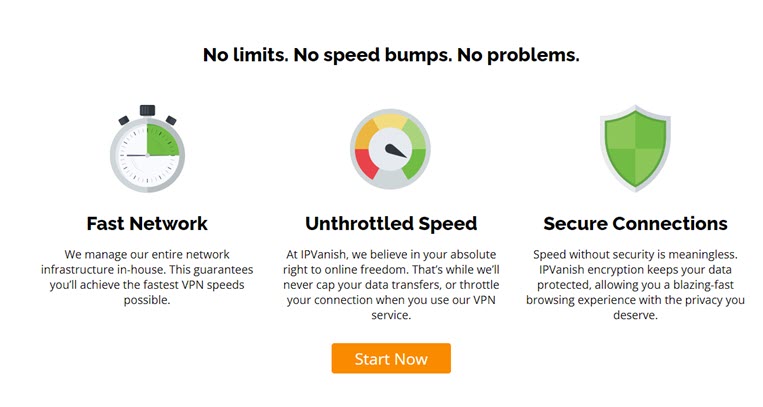Click the red segment of the gauge
Screen dimensions: 763x407
click(x=367, y=163)
